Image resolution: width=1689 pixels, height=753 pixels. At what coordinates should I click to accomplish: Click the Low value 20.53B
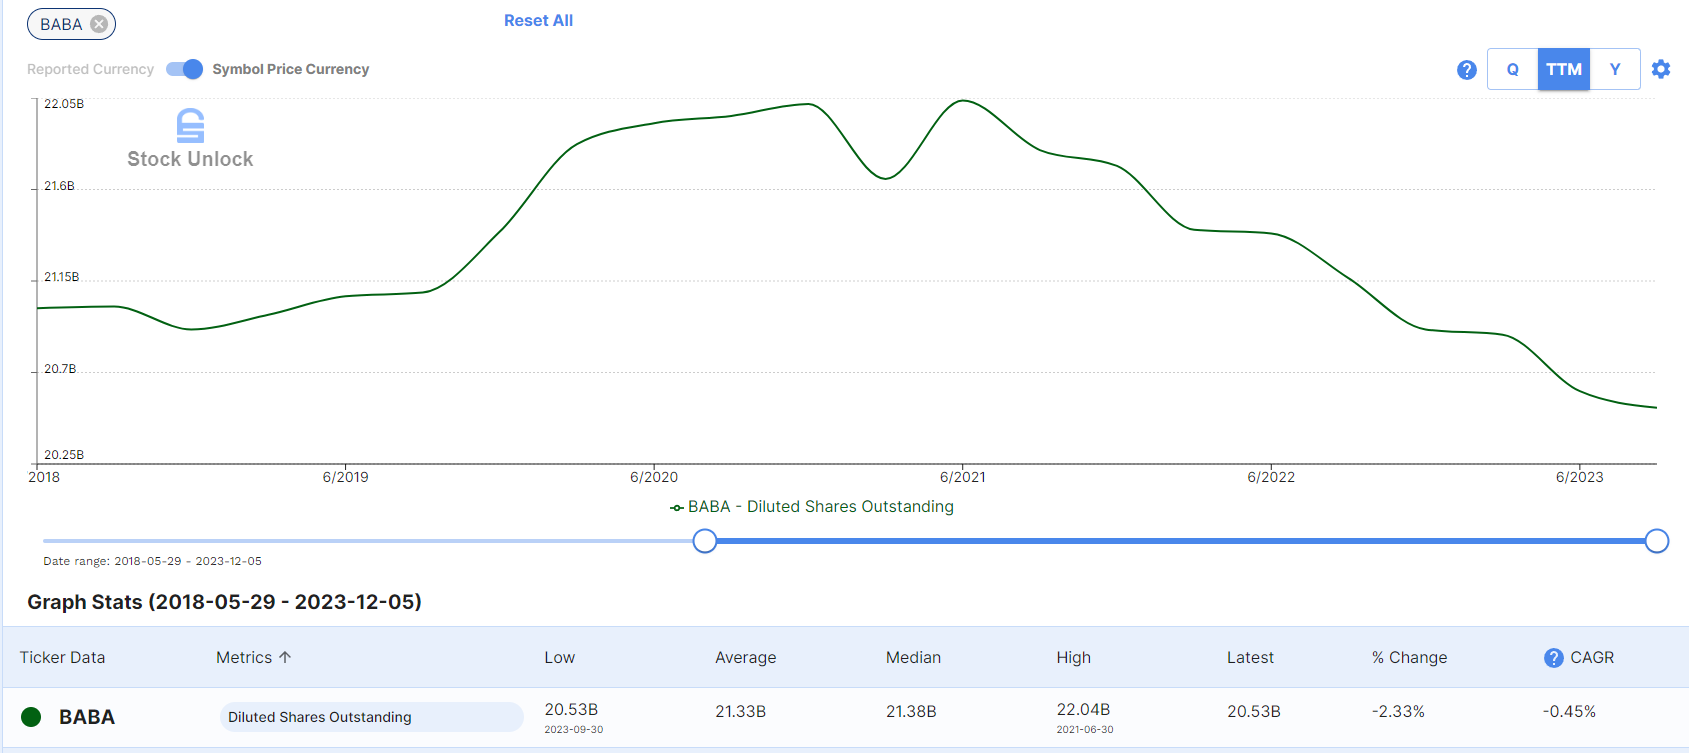click(571, 709)
